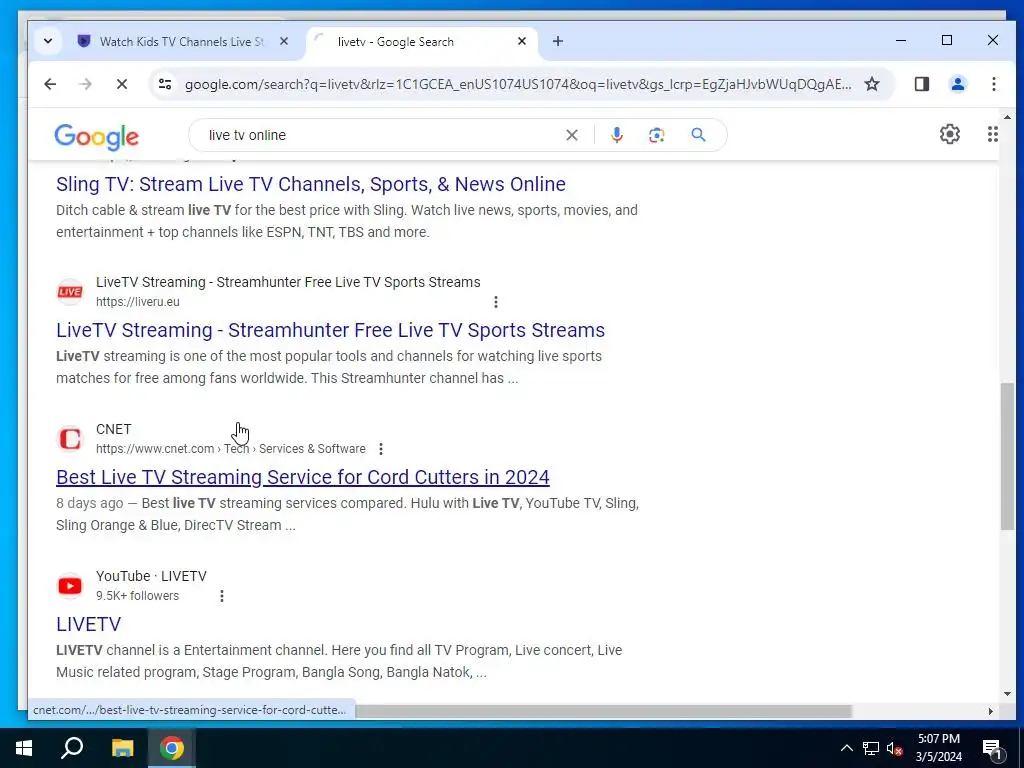Image resolution: width=1024 pixels, height=768 pixels.
Task: Click the vertical scrollbar thumb
Action: coord(1007,457)
